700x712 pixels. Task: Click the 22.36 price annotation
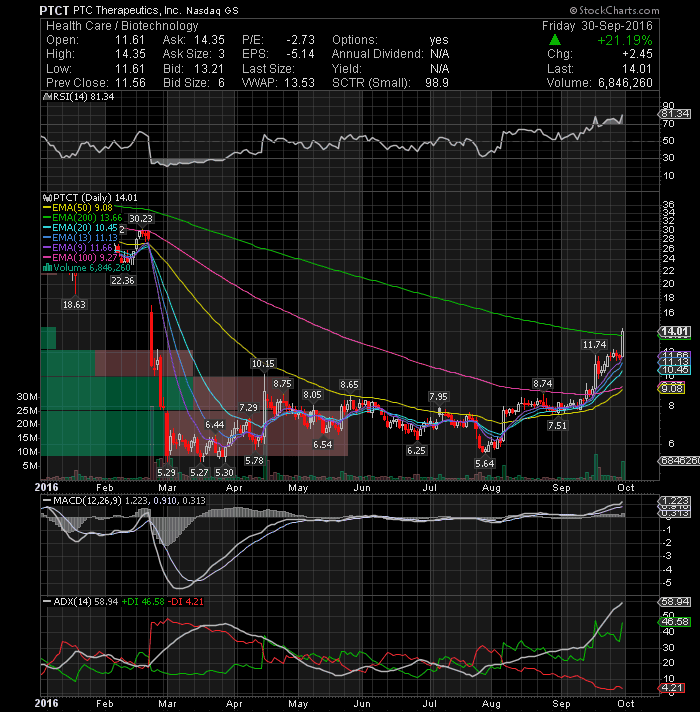(x=123, y=281)
